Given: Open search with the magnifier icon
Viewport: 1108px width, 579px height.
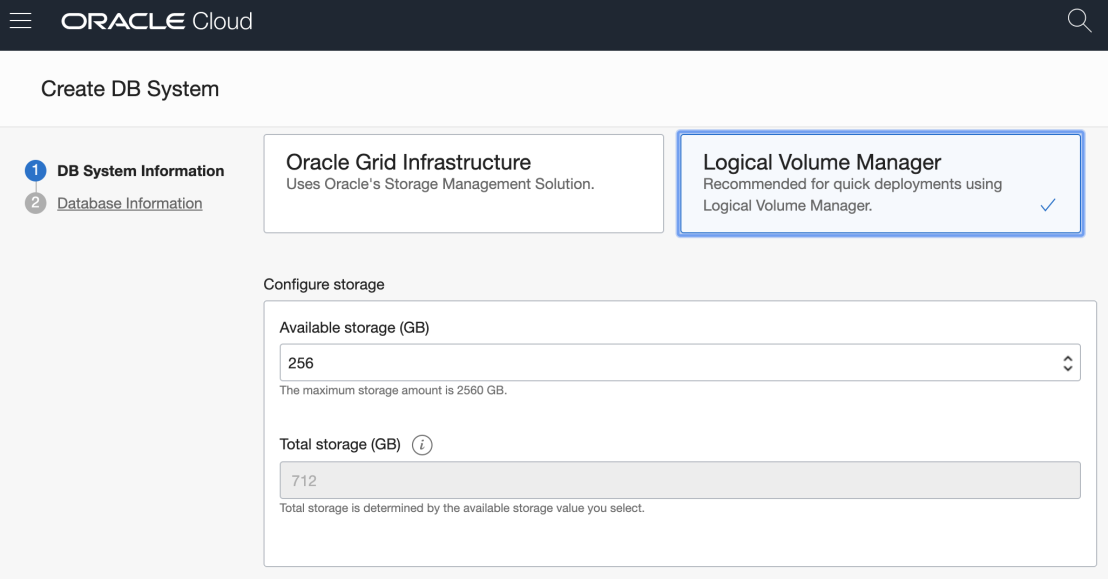Looking at the screenshot, I should 1079,21.
